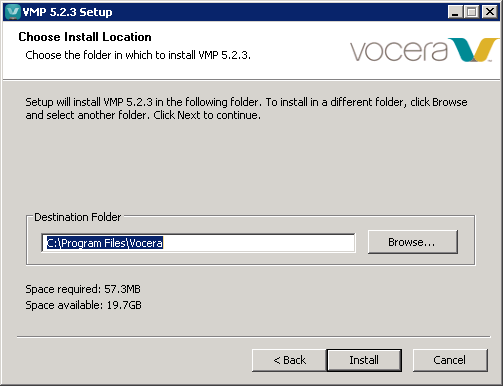Minimize the VMP 5.2.3 Setup window

coord(455,12)
